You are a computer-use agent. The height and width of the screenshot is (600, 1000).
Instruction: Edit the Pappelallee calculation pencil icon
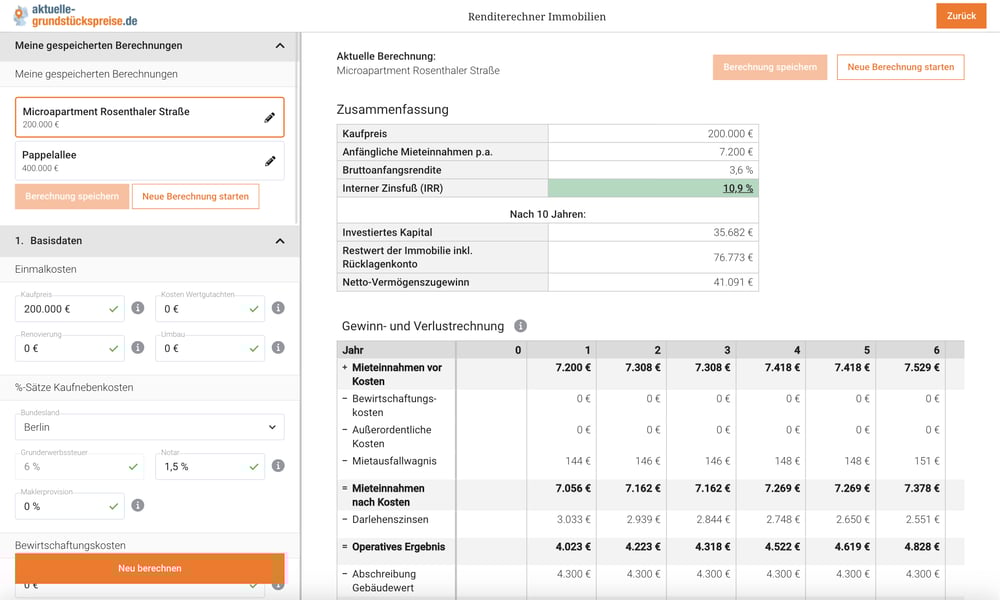[x=270, y=161]
